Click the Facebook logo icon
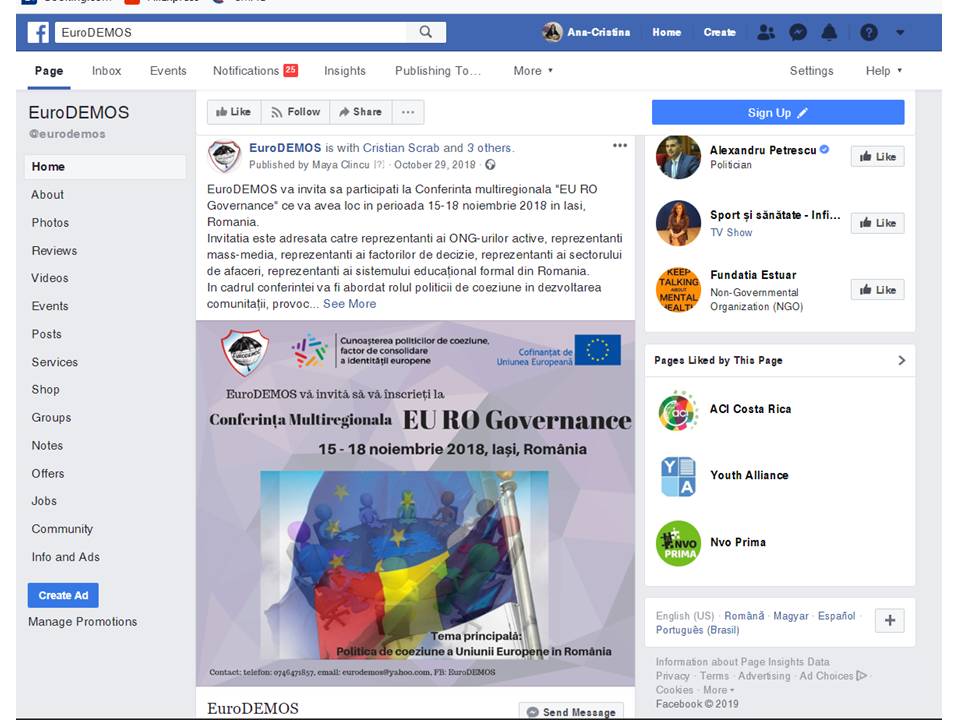 point(38,32)
